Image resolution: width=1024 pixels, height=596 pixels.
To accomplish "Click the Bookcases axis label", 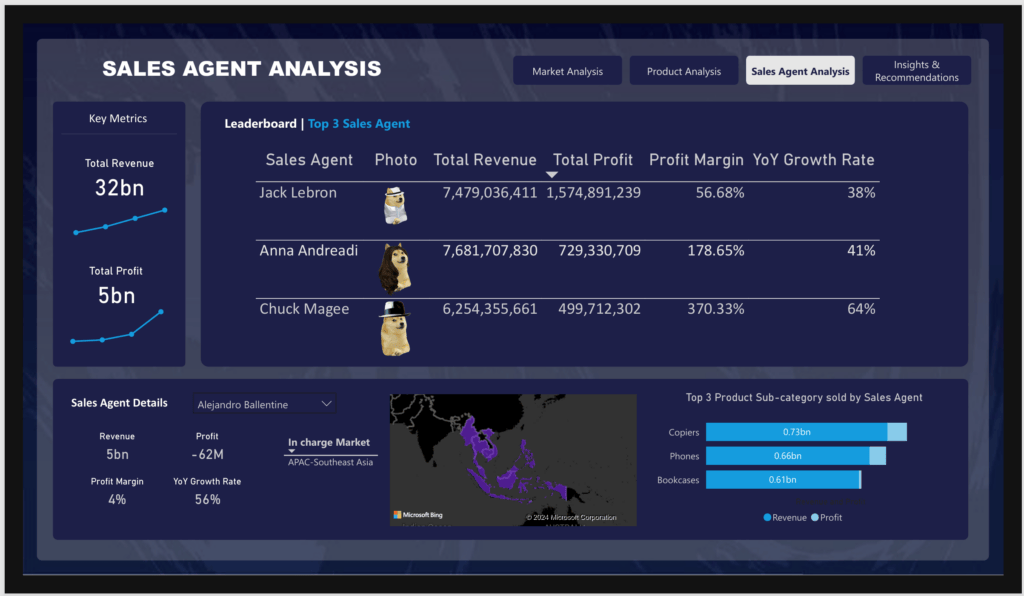I will (x=678, y=480).
